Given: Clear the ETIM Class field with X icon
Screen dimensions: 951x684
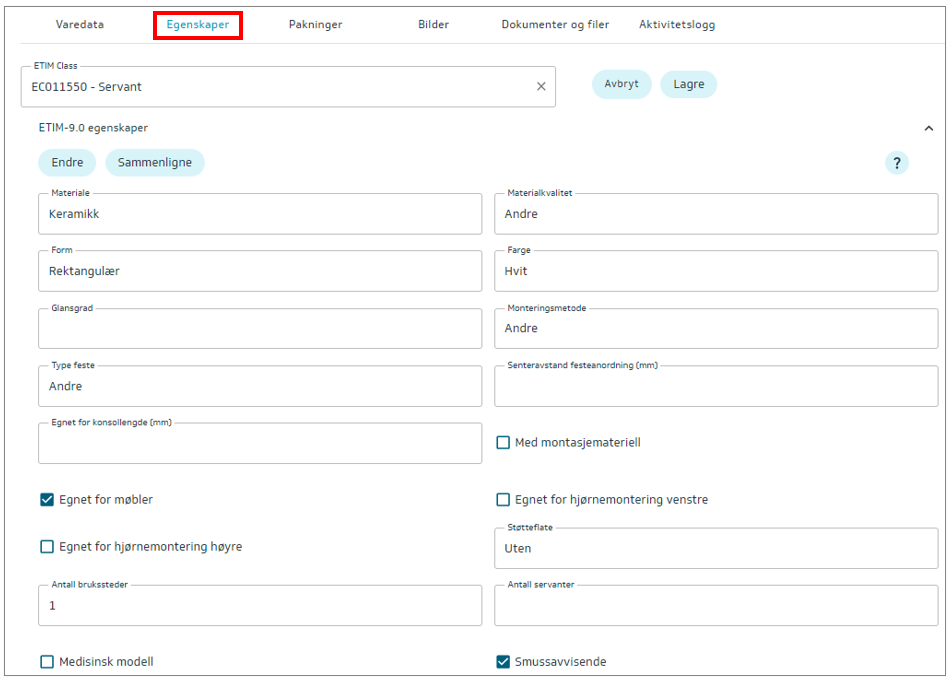Looking at the screenshot, I should (541, 87).
